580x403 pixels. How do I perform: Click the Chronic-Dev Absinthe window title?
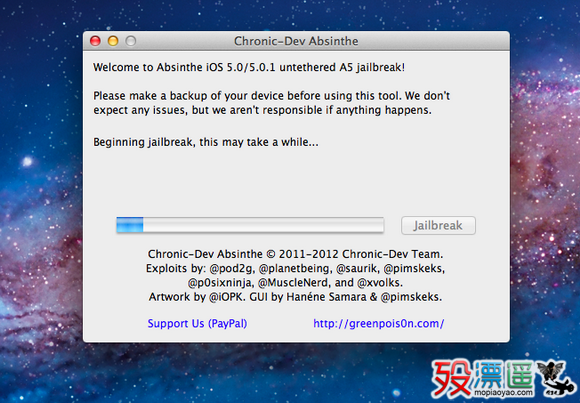click(x=296, y=41)
